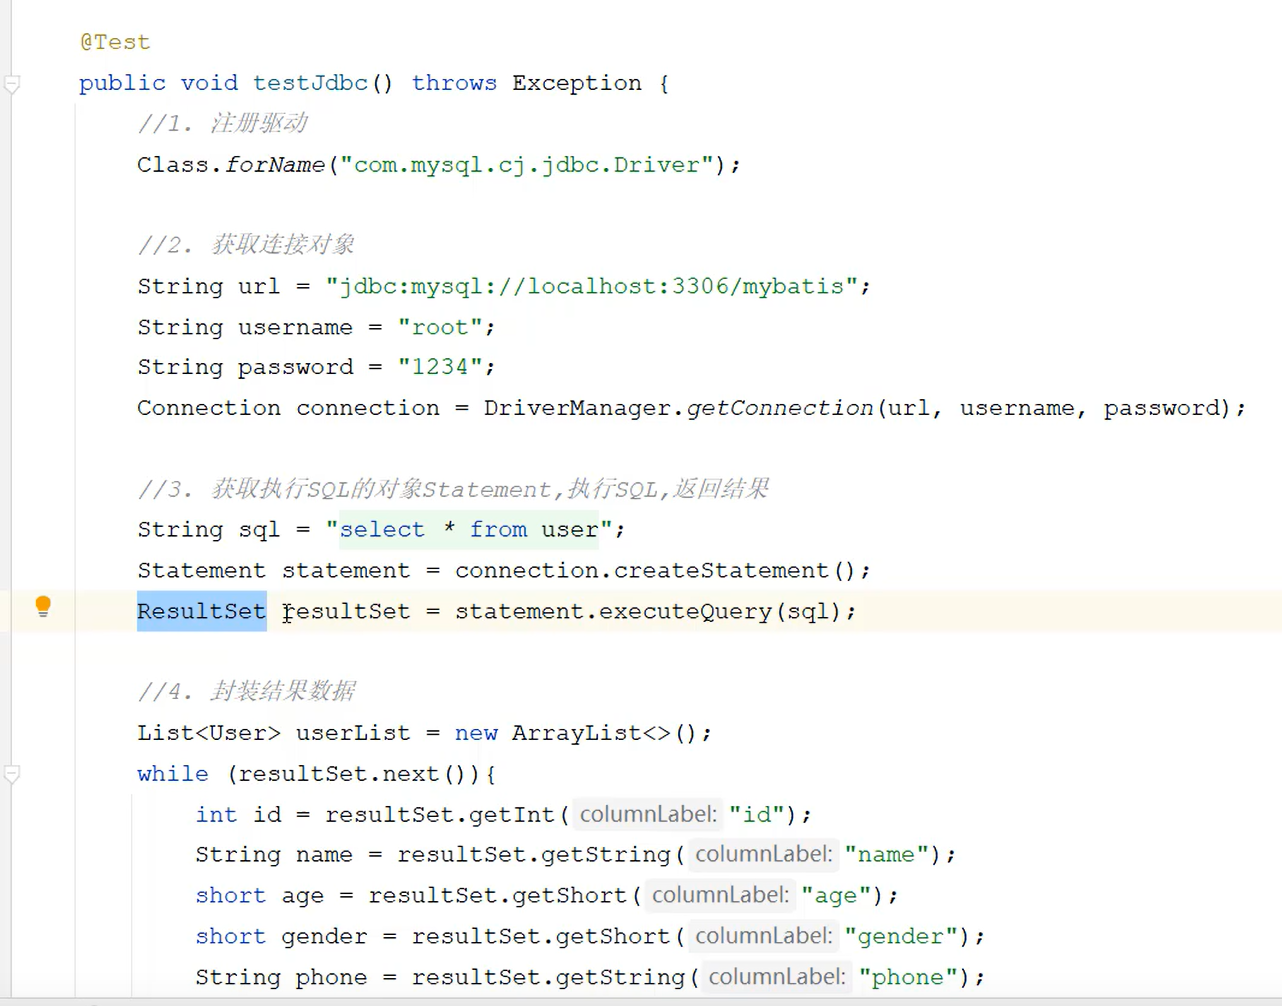This screenshot has height=1006, width=1282.
Task: Click the getConnection method call
Action: (780, 408)
